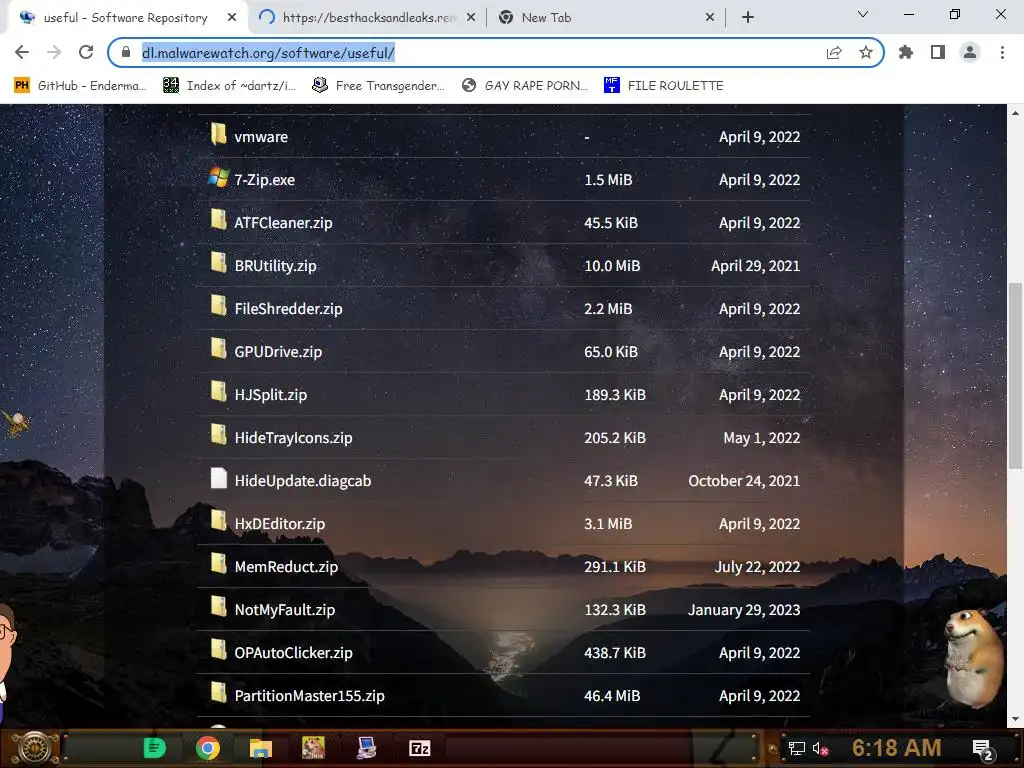Click the vmware folder icon
This screenshot has height=768, width=1024.
[x=218, y=135]
